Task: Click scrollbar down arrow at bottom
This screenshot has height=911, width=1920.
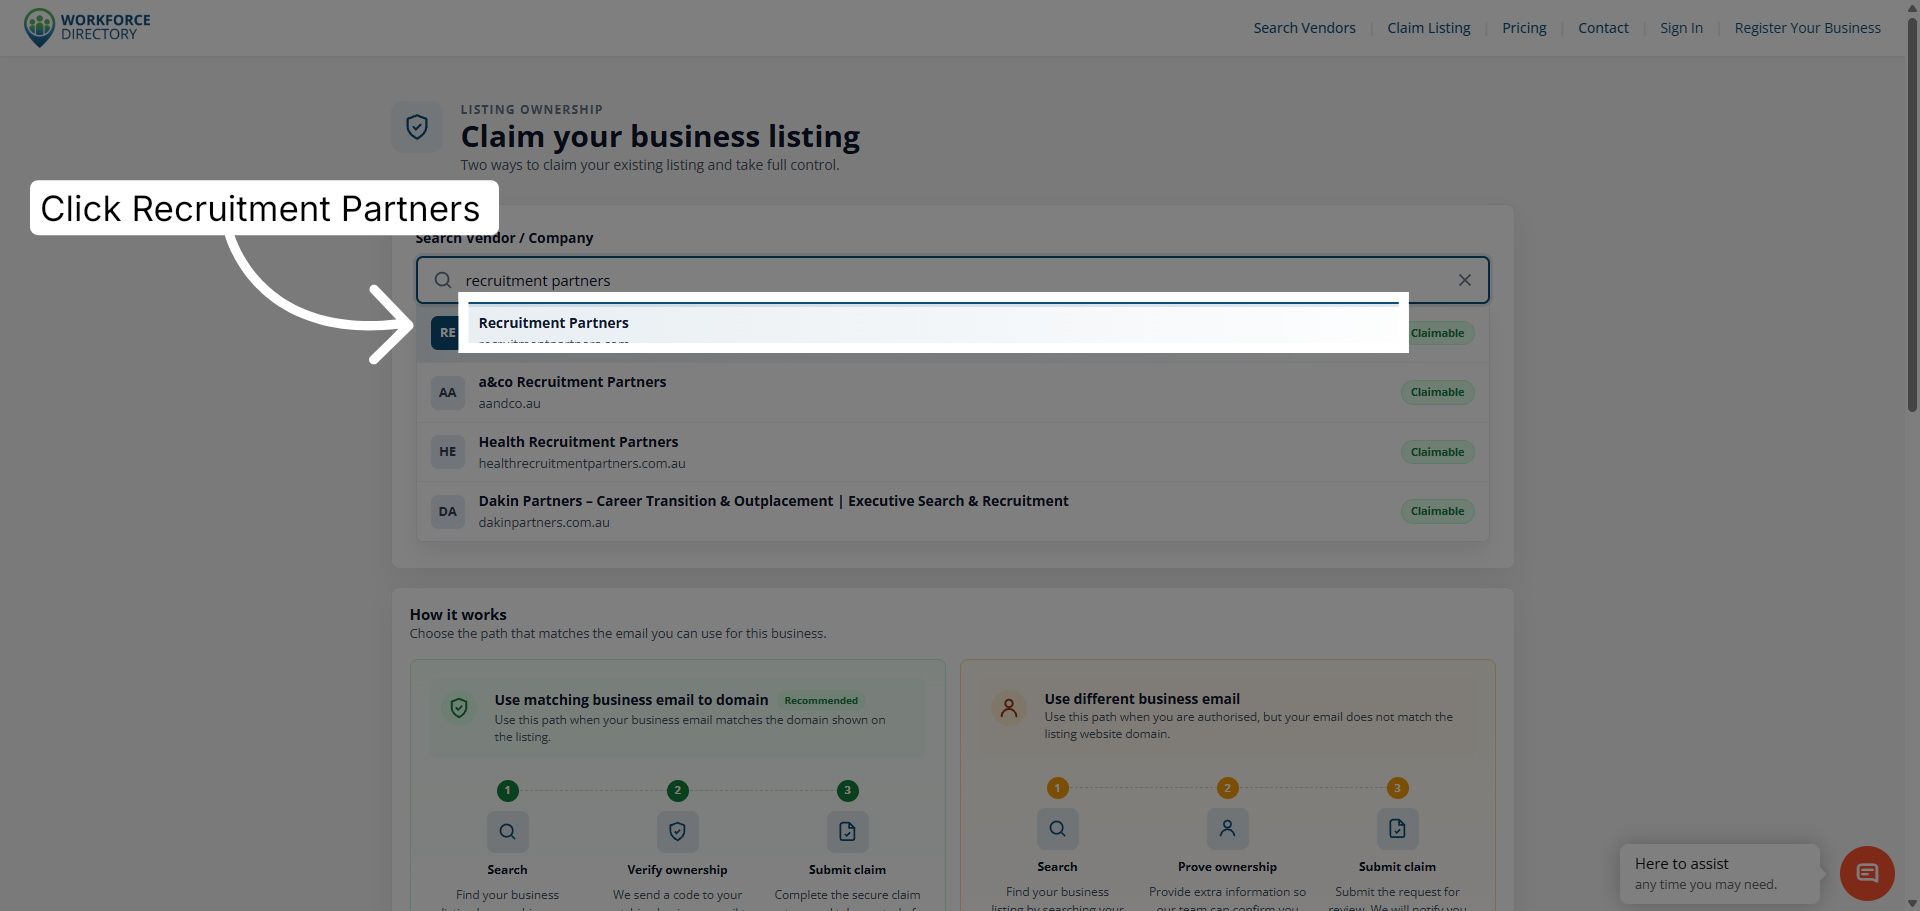Action: pyautogui.click(x=1912, y=904)
